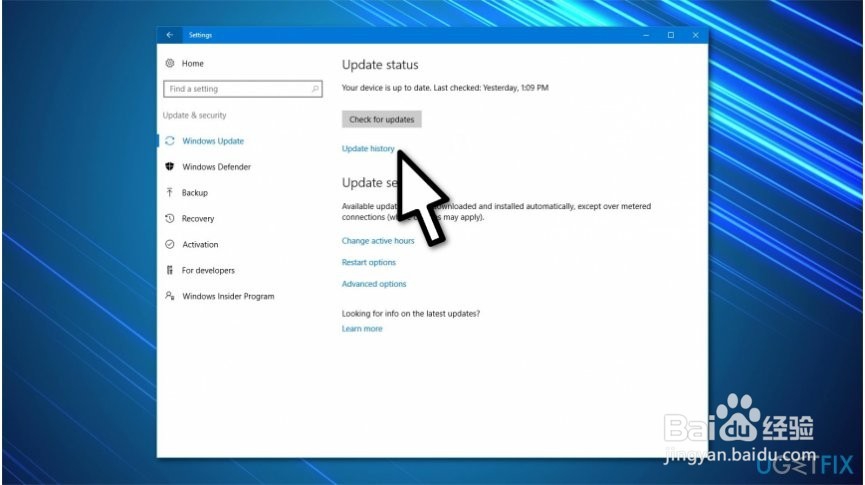Screen dimensions: 865x485
Task: Open the Windows Update section
Action: coord(213,141)
